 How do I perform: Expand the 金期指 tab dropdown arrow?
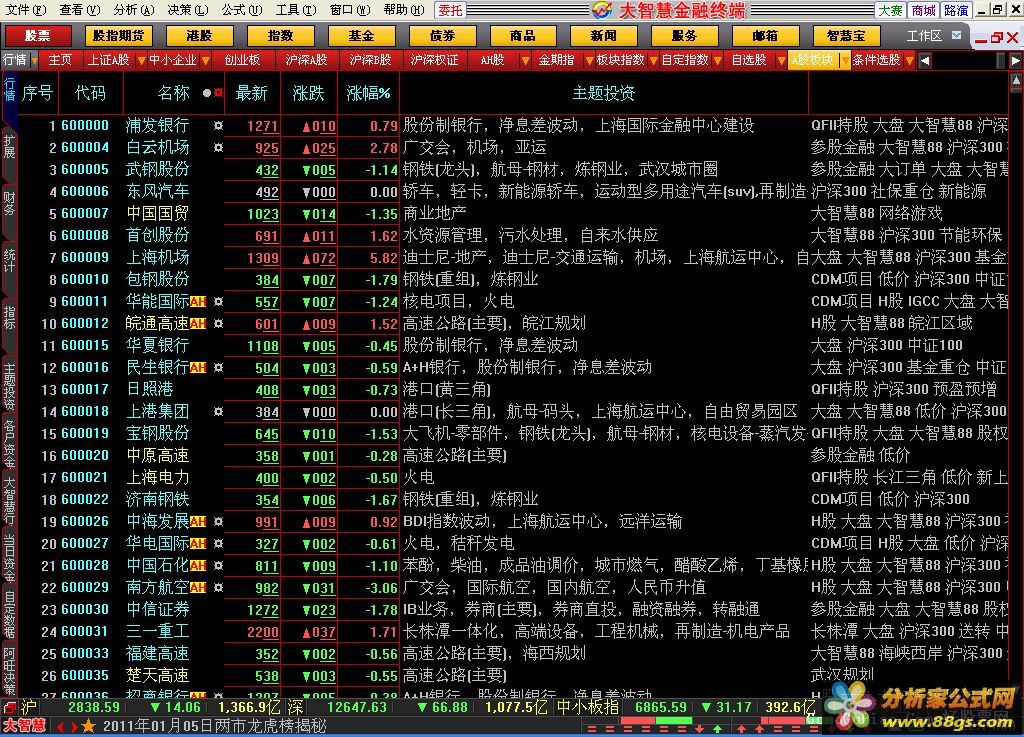[589, 60]
